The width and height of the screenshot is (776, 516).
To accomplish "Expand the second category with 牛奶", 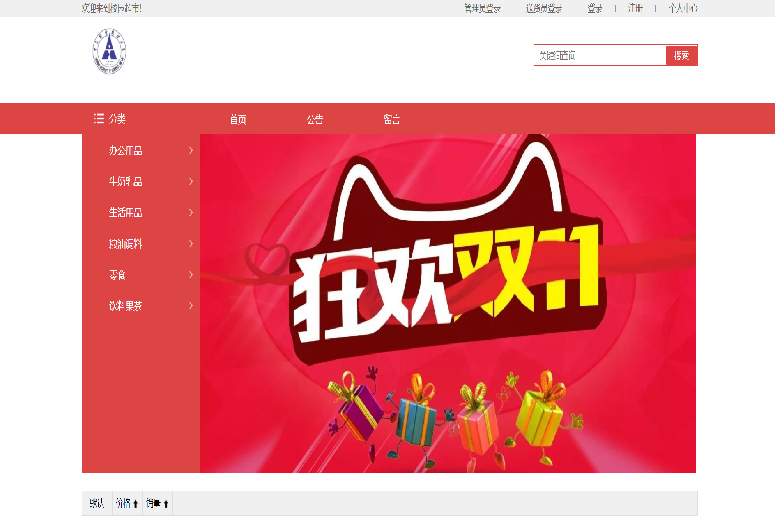I will pyautogui.click(x=142, y=182).
